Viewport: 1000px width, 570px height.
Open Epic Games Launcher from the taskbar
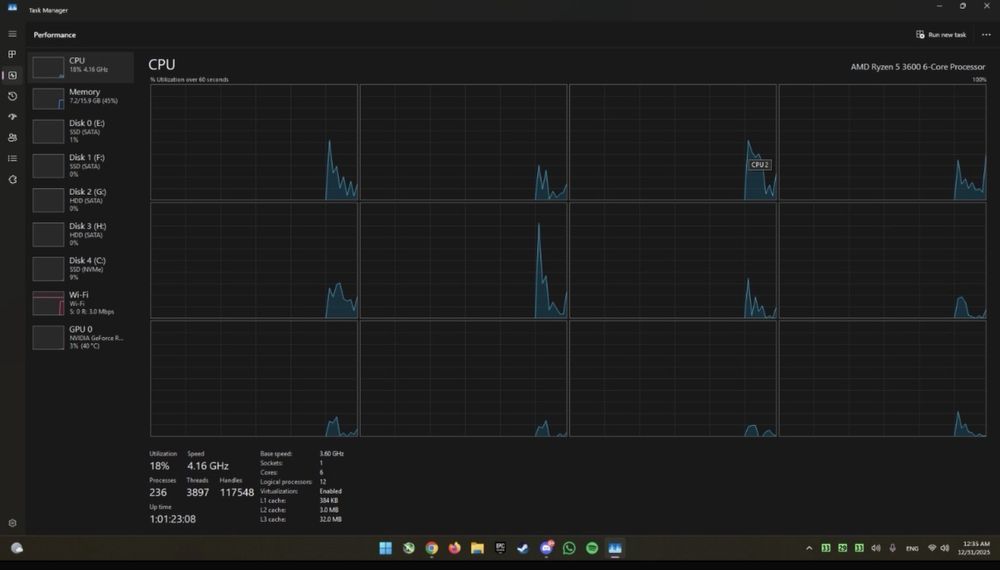point(500,548)
